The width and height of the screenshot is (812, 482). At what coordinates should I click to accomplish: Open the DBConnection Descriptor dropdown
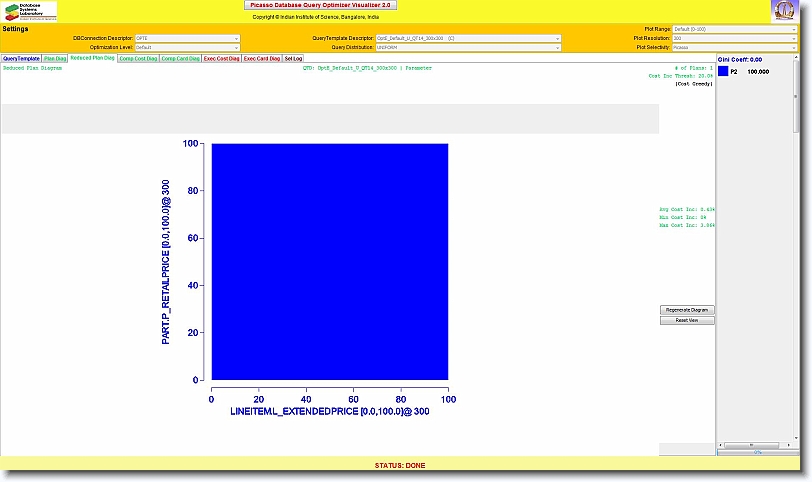click(187, 38)
